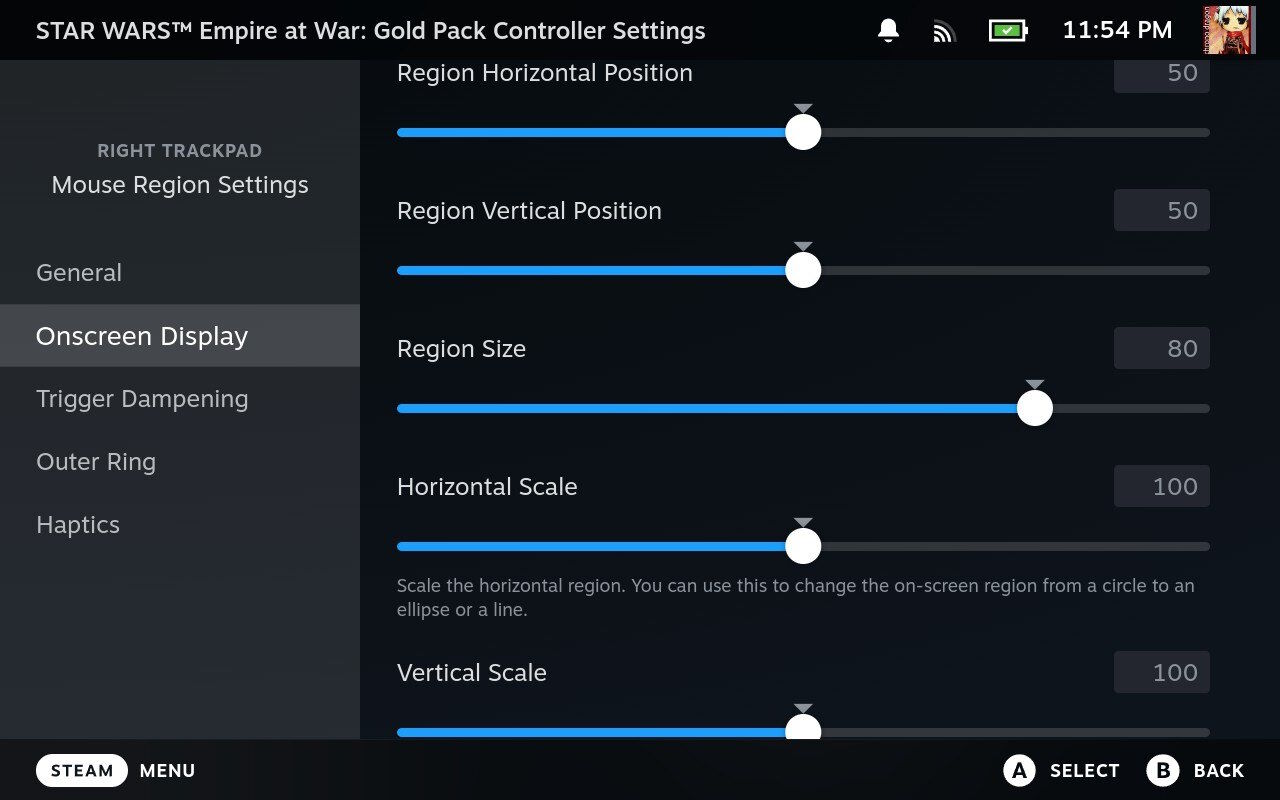Click the Region Vertical Position slider handle
This screenshot has width=1280, height=800.
pos(803,270)
